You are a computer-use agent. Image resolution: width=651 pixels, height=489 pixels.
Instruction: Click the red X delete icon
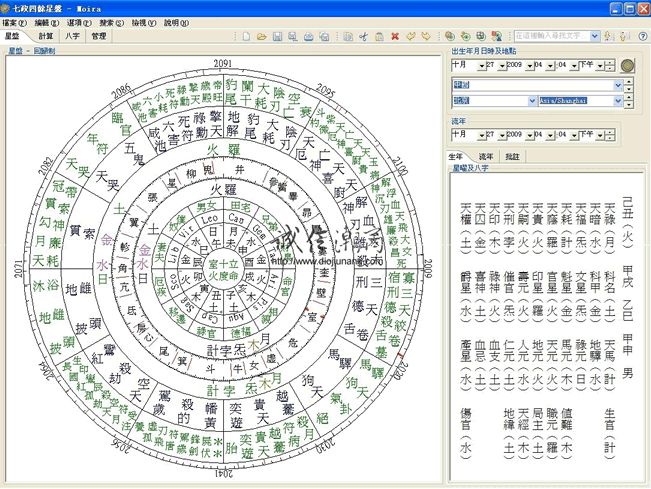395,36
